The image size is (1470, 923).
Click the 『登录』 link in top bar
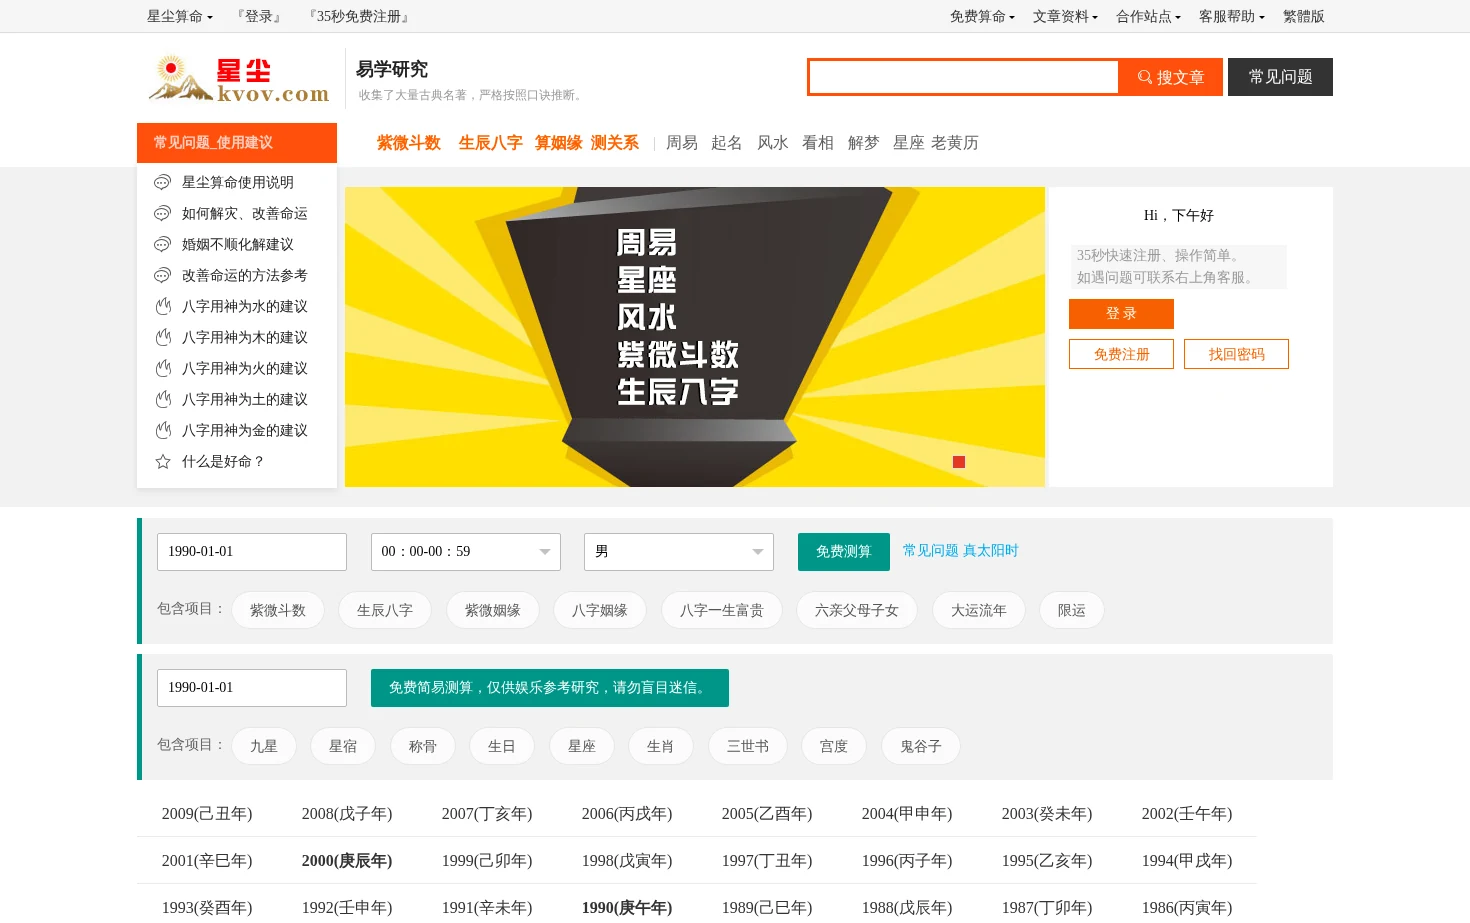point(258,16)
